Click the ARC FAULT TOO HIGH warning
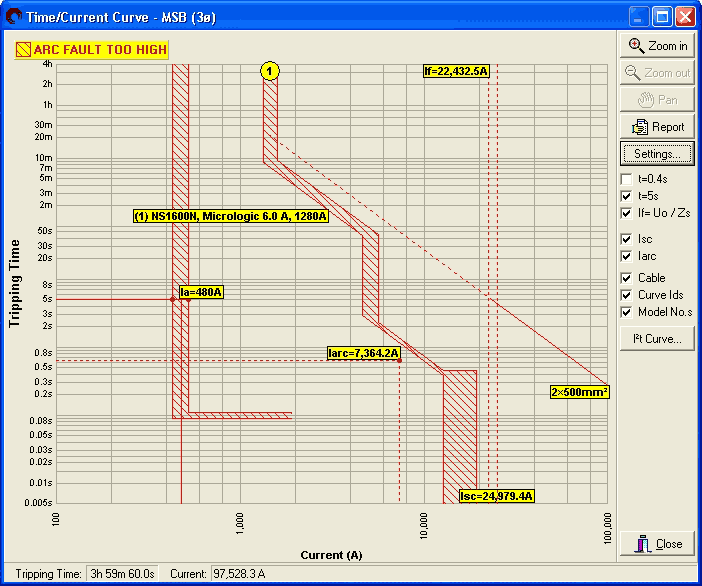The height and width of the screenshot is (586, 702). coord(92,49)
